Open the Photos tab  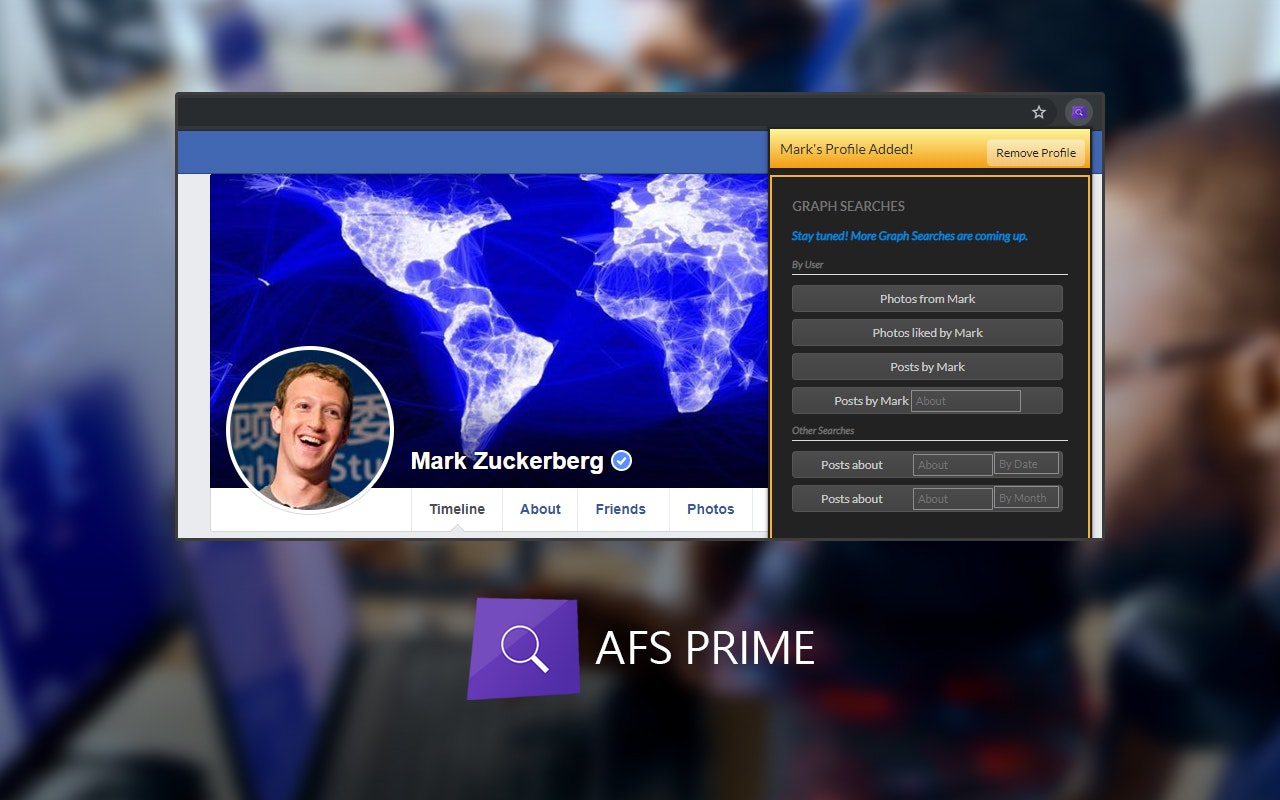pyautogui.click(x=710, y=509)
